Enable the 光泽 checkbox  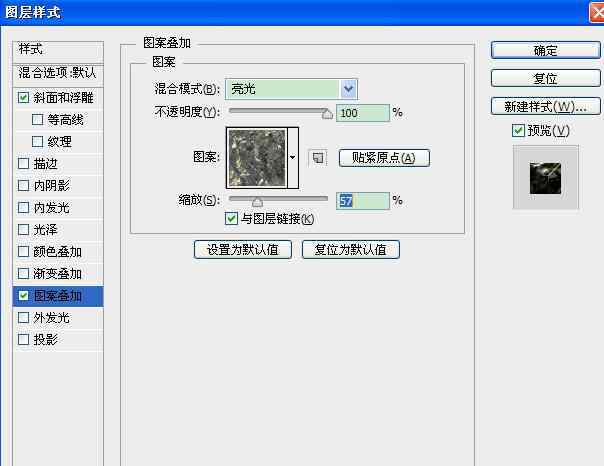coord(23,230)
